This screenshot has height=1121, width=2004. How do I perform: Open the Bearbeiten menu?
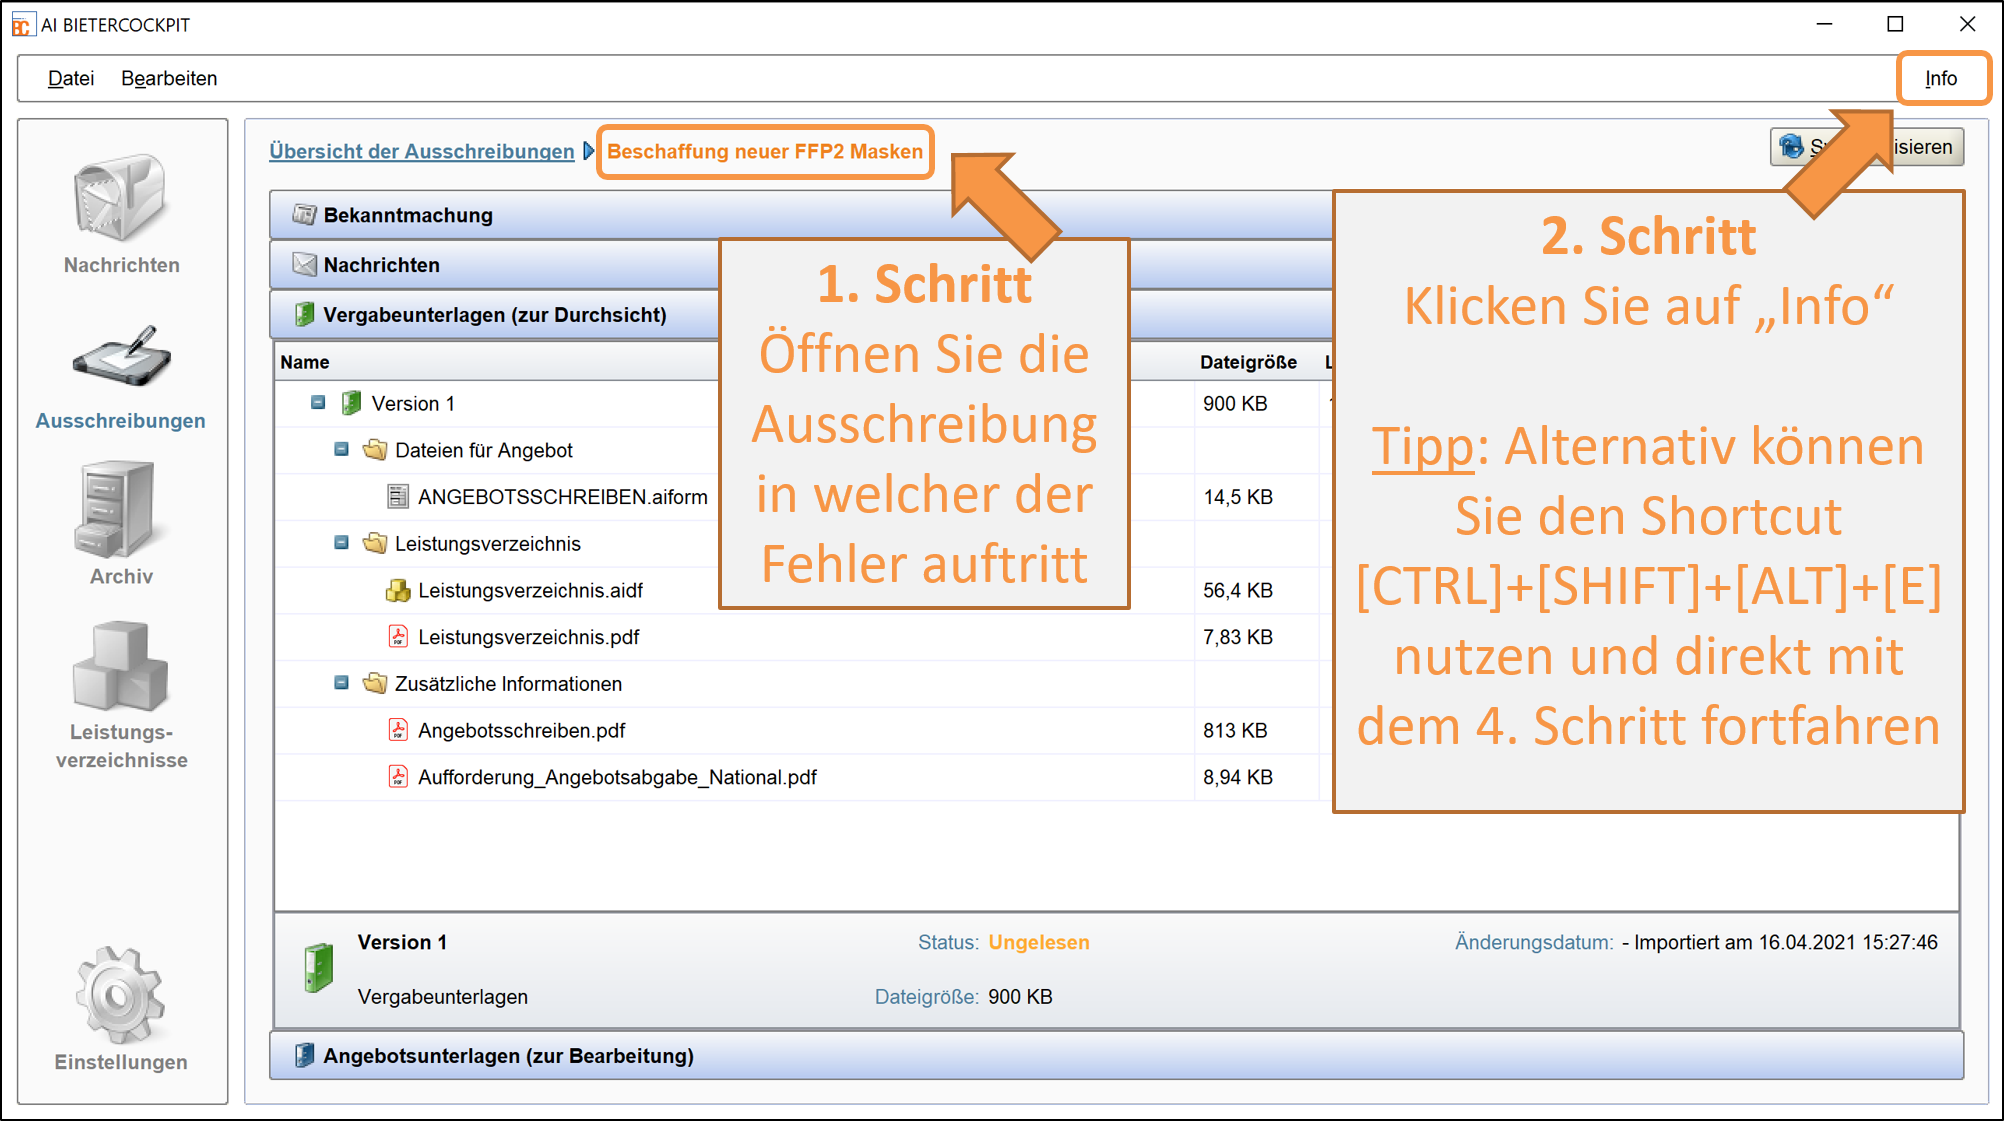tap(169, 78)
